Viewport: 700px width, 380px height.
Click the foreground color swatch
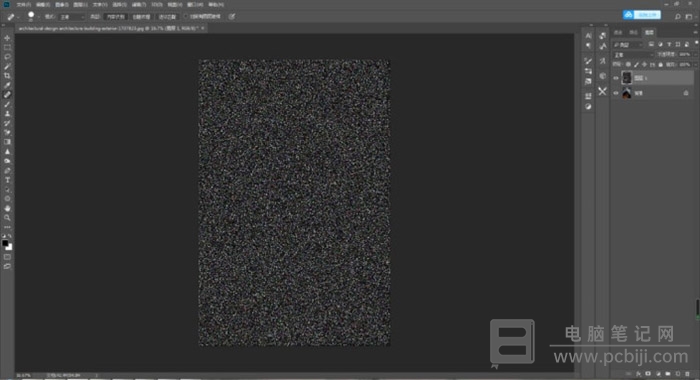5,243
